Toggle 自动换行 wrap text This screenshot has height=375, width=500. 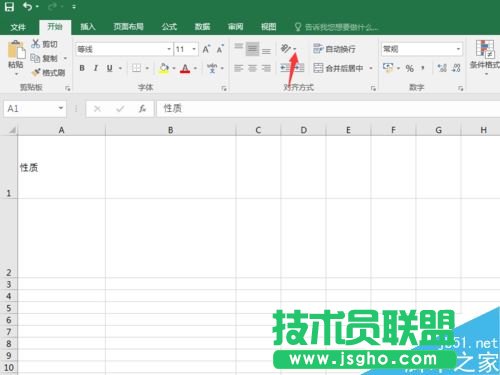(335, 49)
